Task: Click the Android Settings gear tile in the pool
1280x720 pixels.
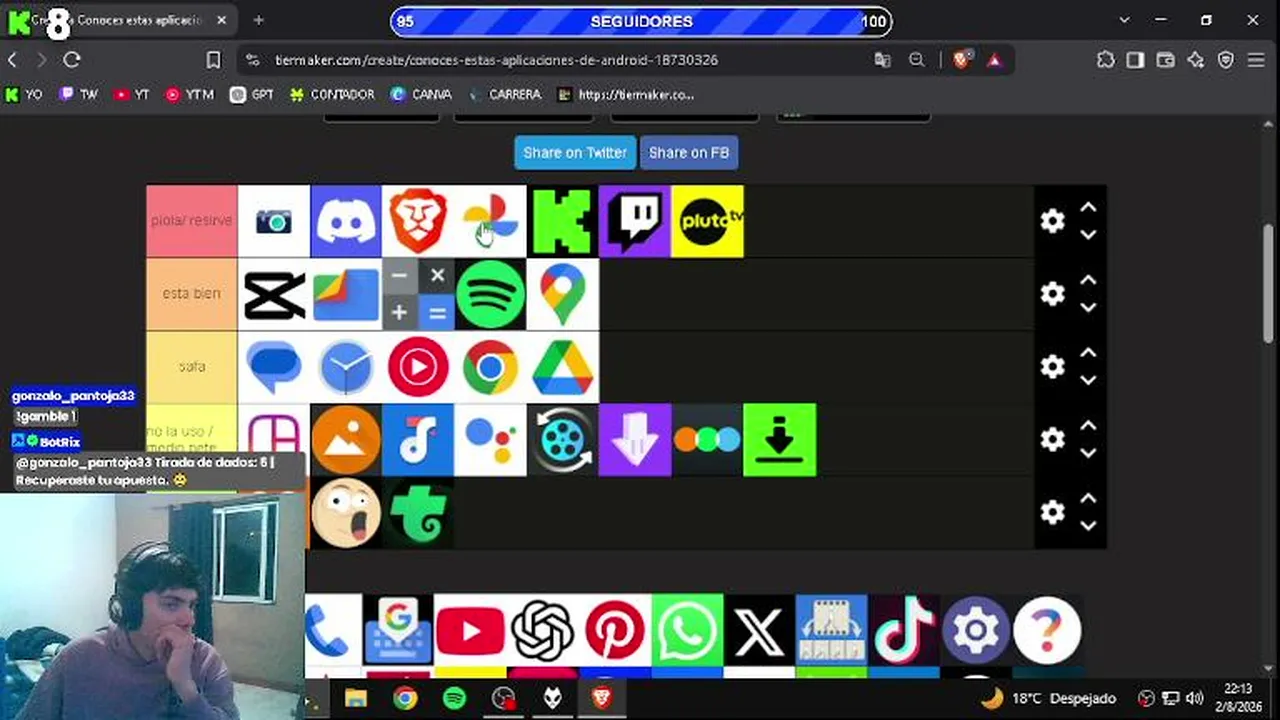Action: (x=976, y=630)
